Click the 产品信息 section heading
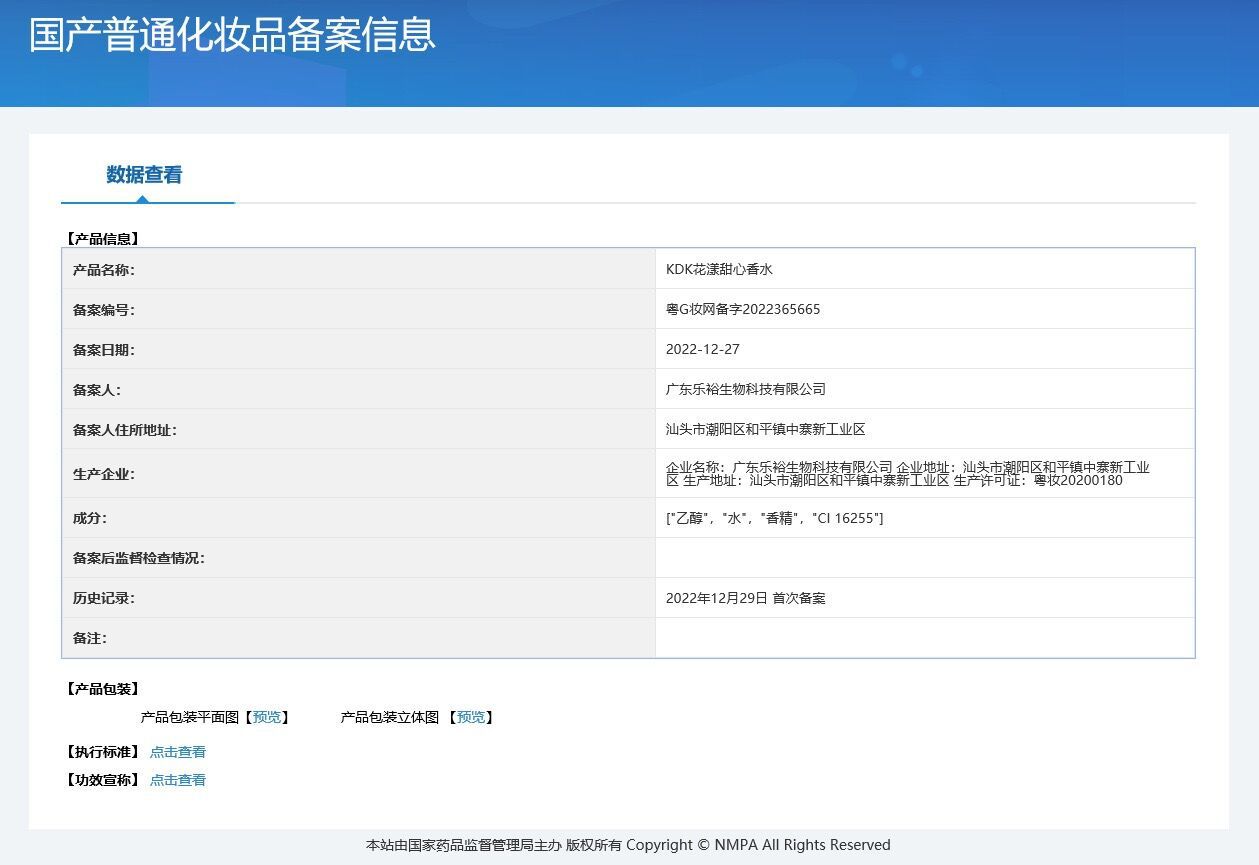 click(x=102, y=239)
